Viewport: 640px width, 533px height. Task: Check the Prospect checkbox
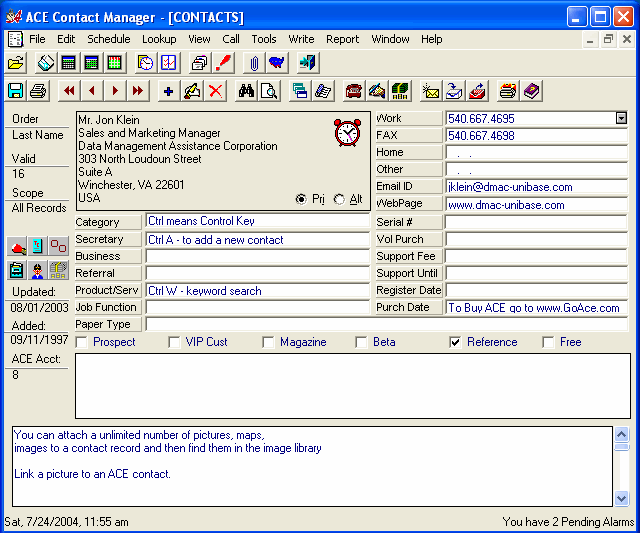coord(82,342)
